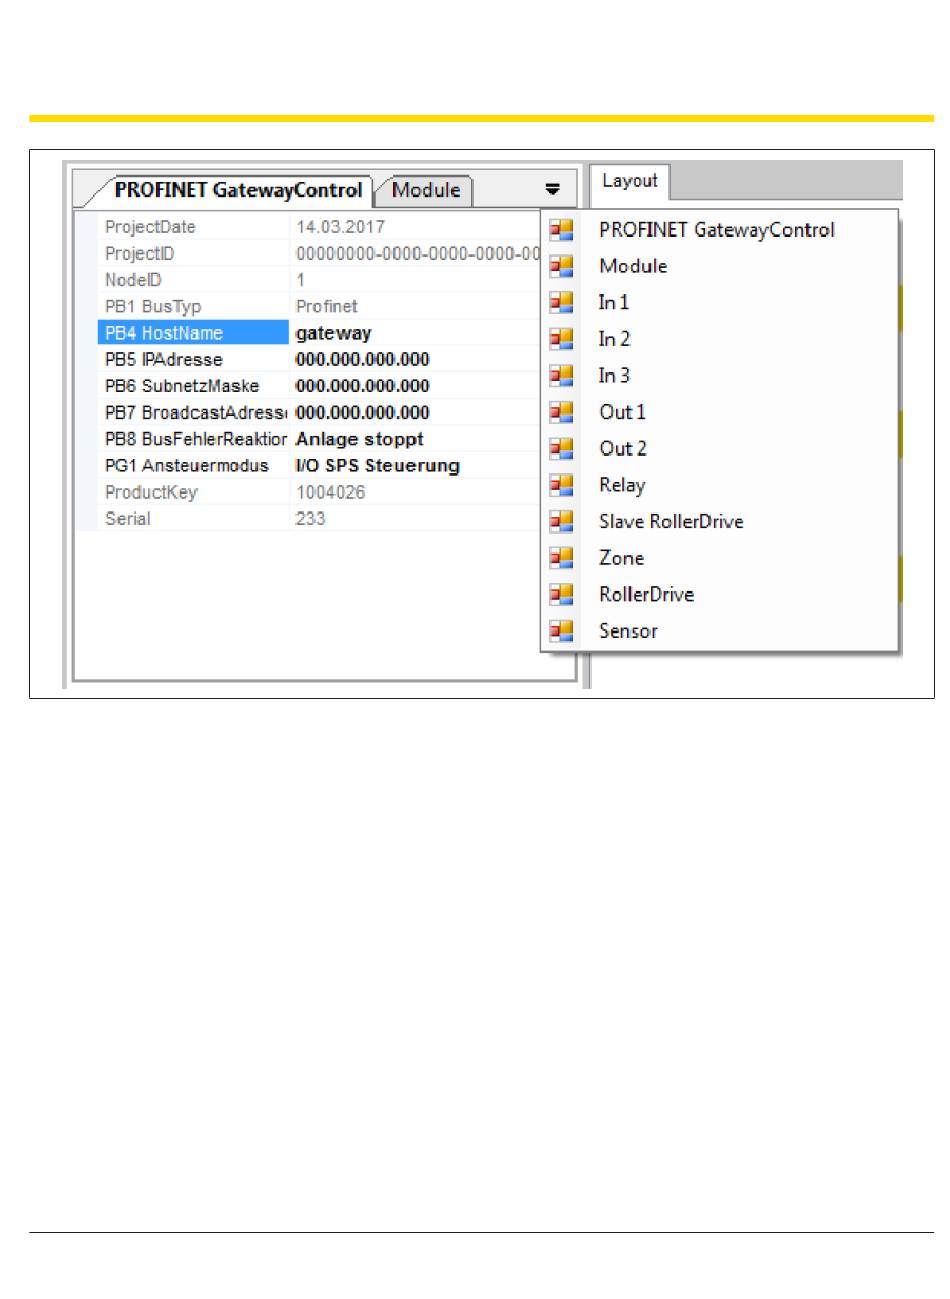Click the ProjectID zero GUID value
Viewport: 950px width, 1299px height.
[418, 253]
